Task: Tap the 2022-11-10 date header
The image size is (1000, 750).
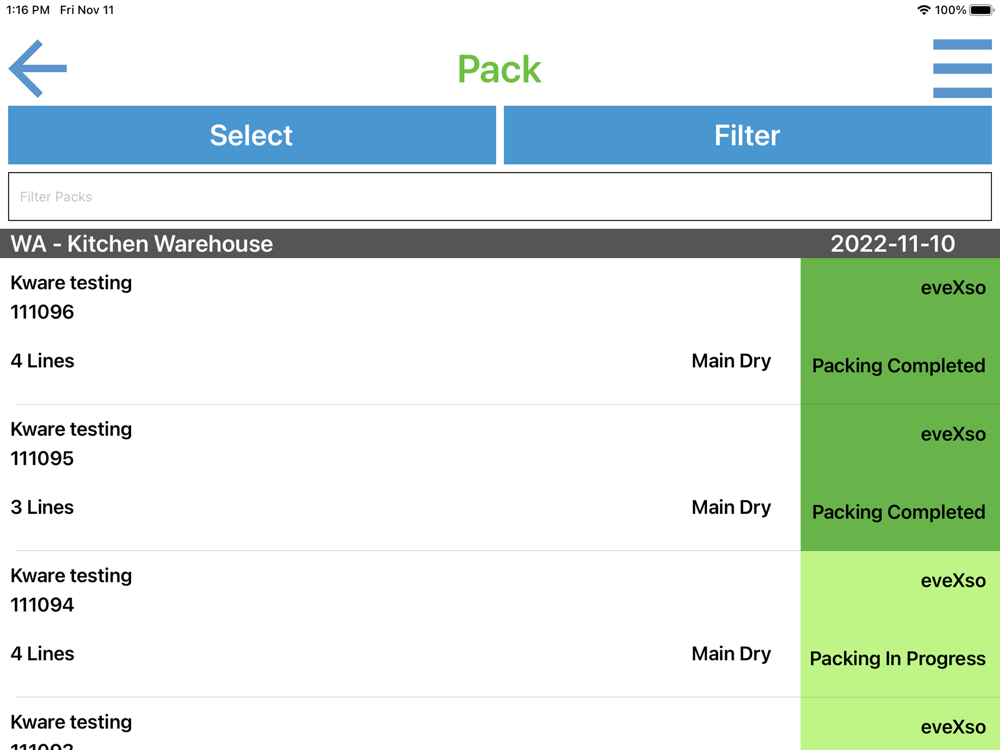Action: point(892,244)
